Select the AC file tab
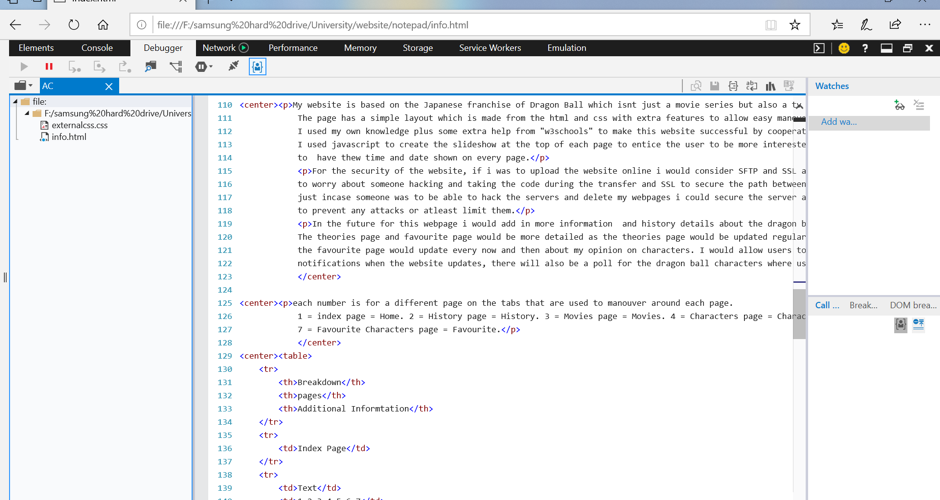 [79, 86]
